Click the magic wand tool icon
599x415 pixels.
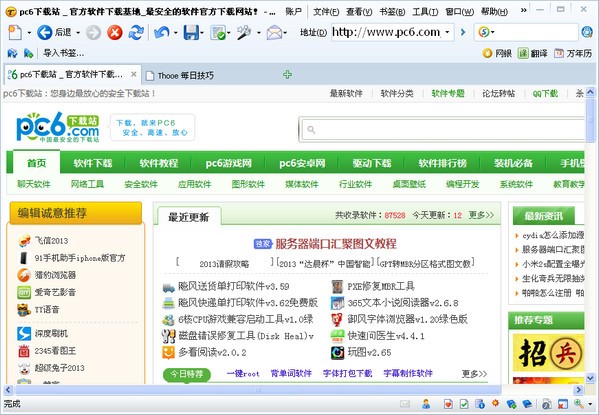[244, 32]
